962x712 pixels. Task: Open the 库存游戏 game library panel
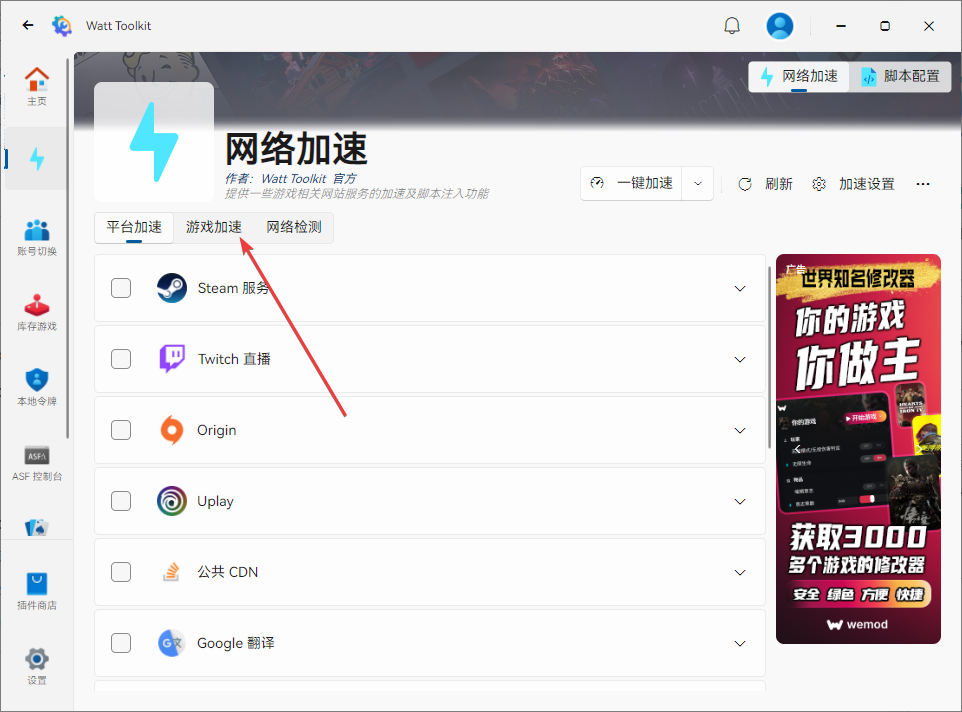pos(37,310)
